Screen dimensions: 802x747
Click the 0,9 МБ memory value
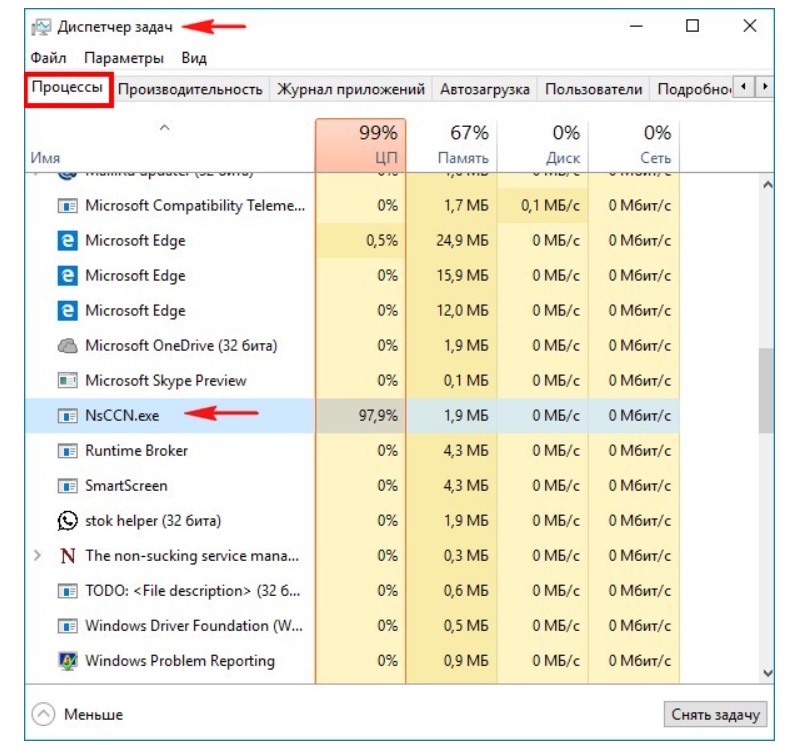[466, 661]
